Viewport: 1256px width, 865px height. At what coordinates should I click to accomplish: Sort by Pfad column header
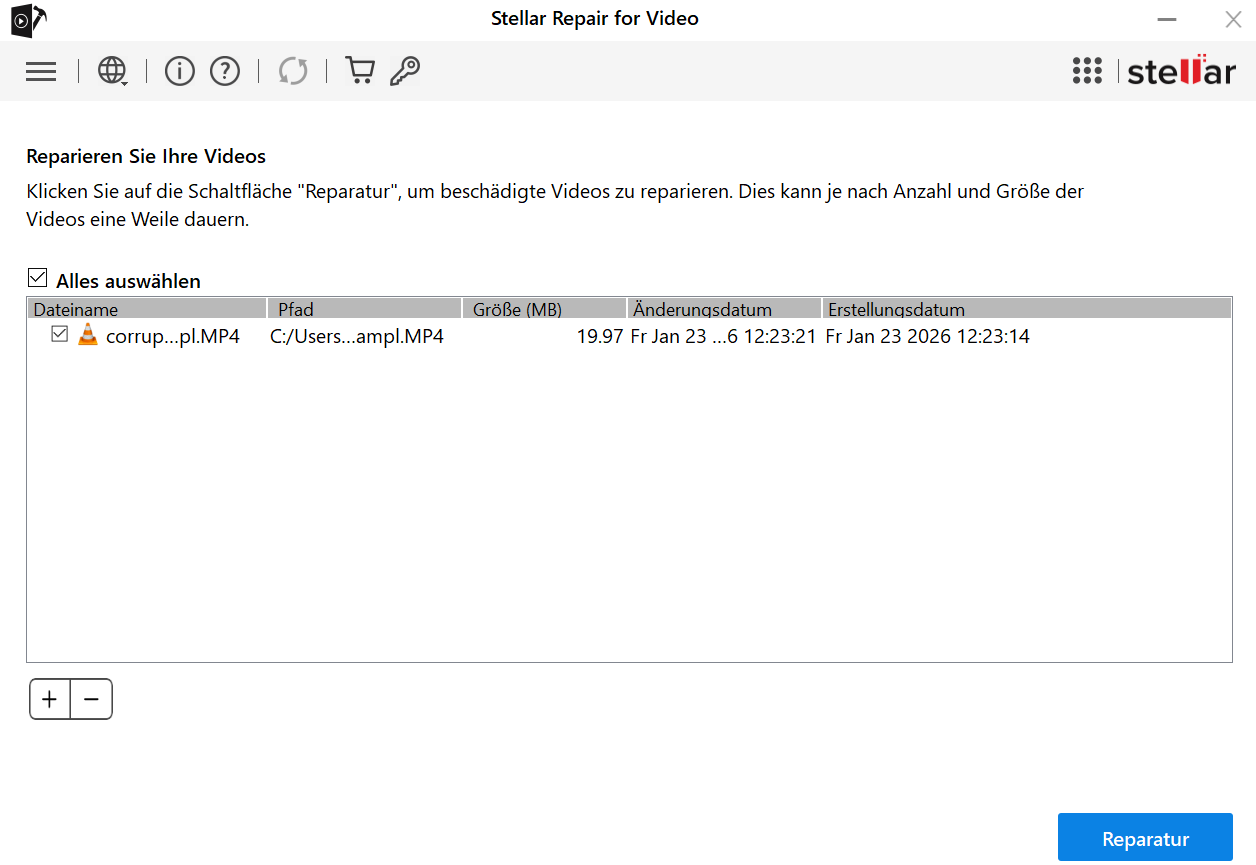pyautogui.click(x=364, y=309)
